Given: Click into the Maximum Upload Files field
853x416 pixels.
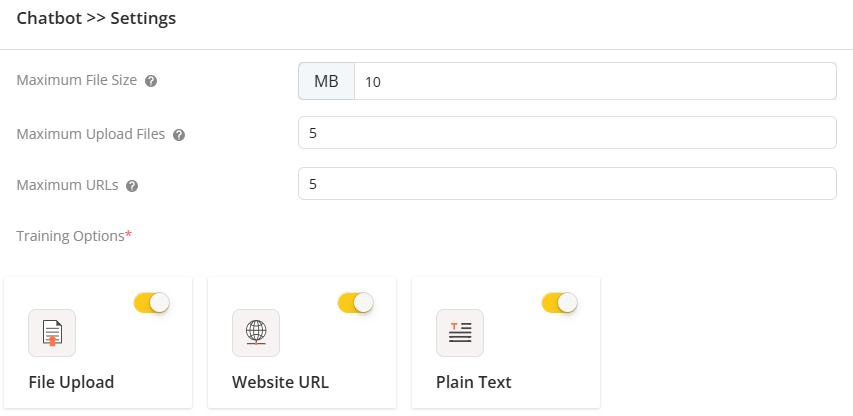Looking at the screenshot, I should 566,132.
